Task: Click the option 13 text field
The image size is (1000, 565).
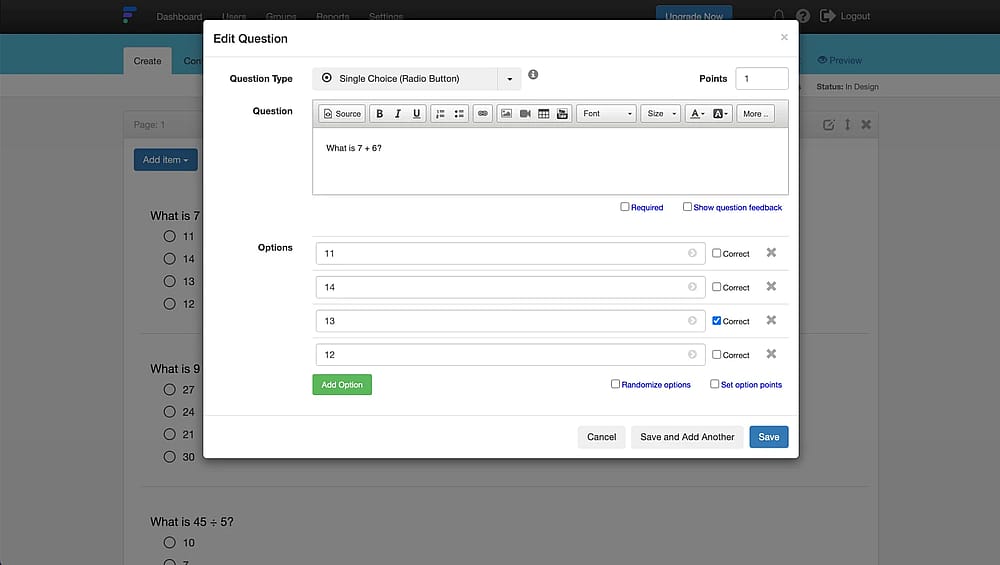Action: (x=510, y=321)
